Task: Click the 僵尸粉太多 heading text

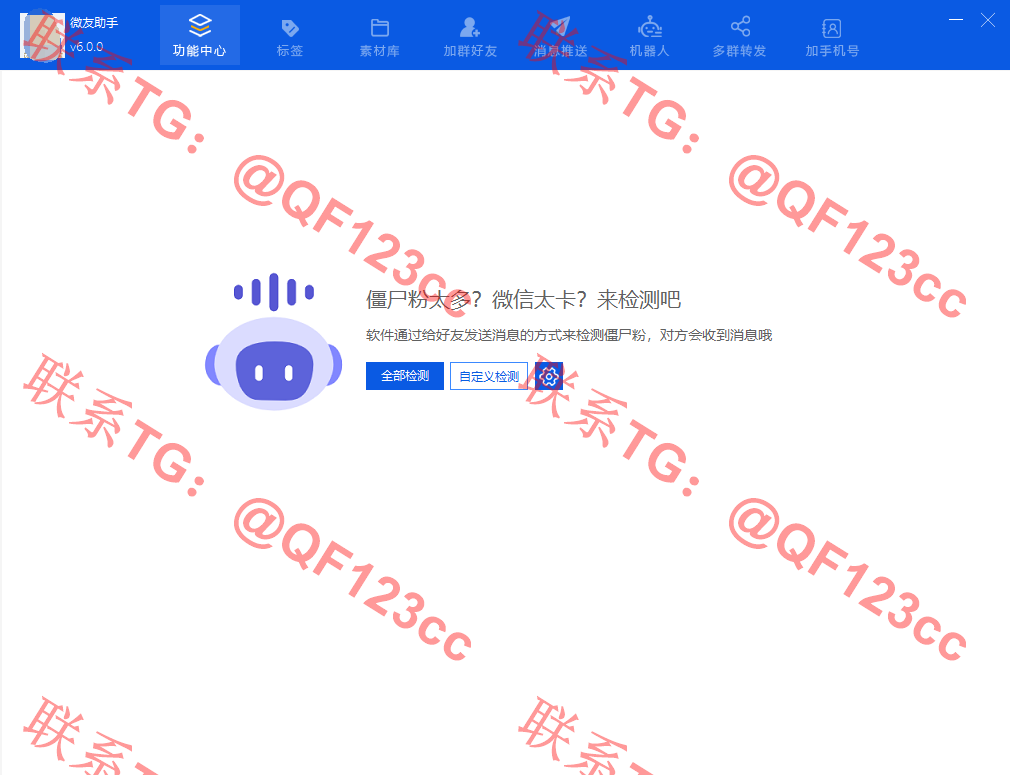Action: click(523, 300)
